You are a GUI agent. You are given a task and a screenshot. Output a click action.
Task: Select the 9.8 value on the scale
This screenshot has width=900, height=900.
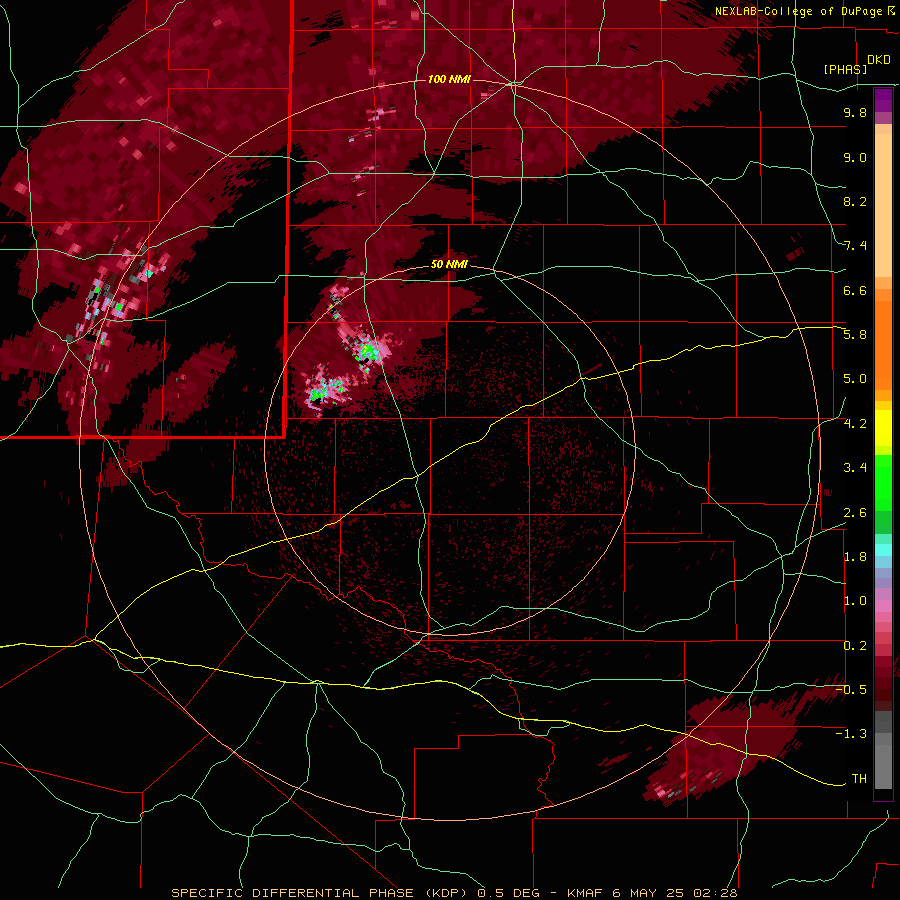(855, 112)
